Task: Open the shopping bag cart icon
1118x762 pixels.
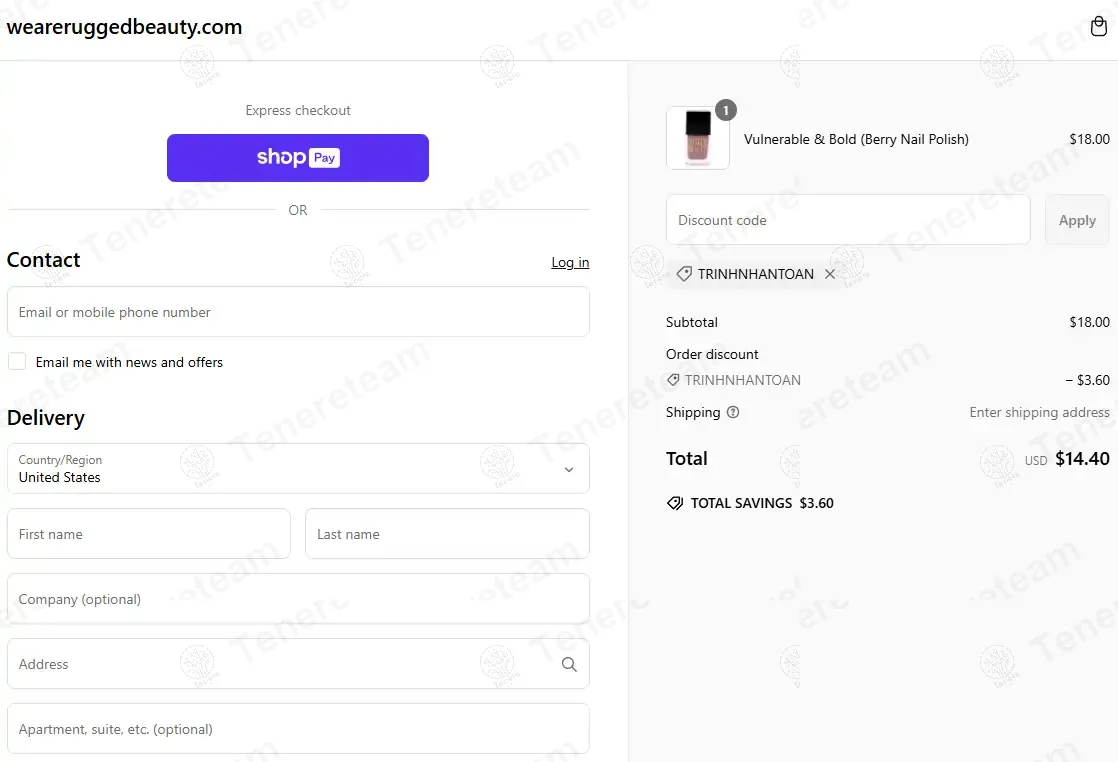Action: [1099, 26]
